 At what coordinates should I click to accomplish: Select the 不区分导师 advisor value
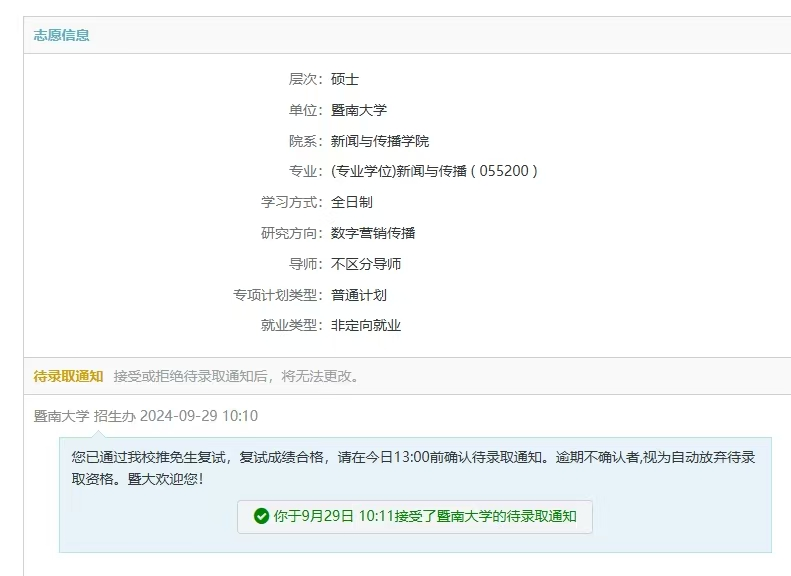(366, 264)
